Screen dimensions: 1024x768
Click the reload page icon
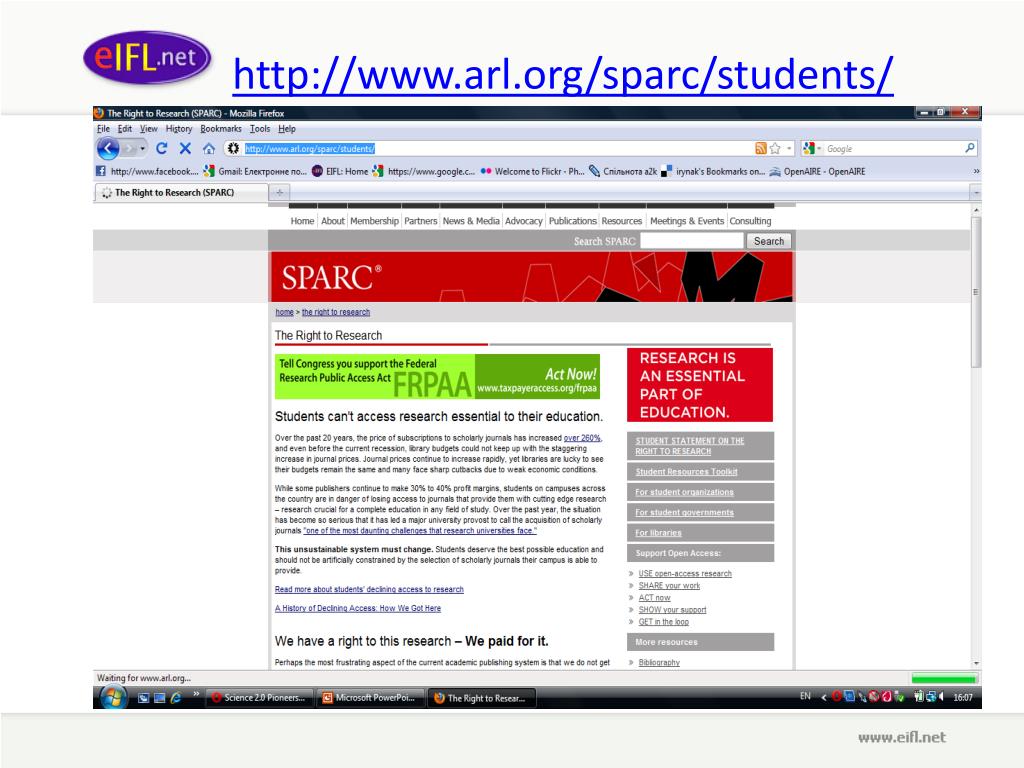pyautogui.click(x=162, y=148)
